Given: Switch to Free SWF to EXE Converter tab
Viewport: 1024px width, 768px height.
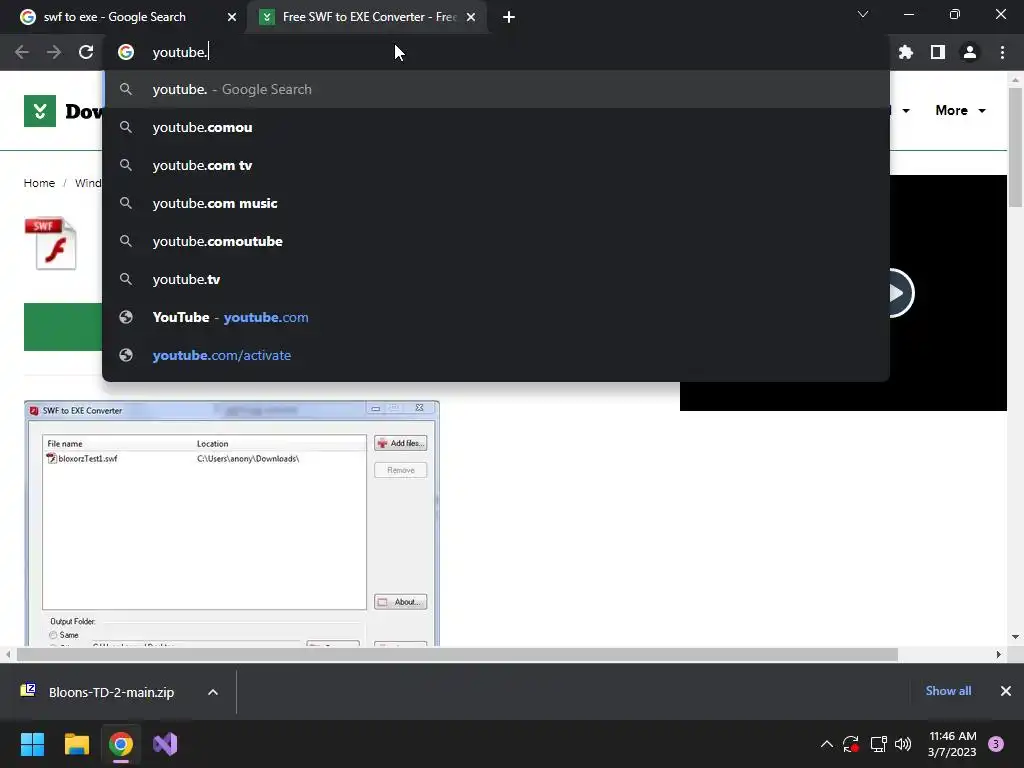Looking at the screenshot, I should click(x=366, y=17).
